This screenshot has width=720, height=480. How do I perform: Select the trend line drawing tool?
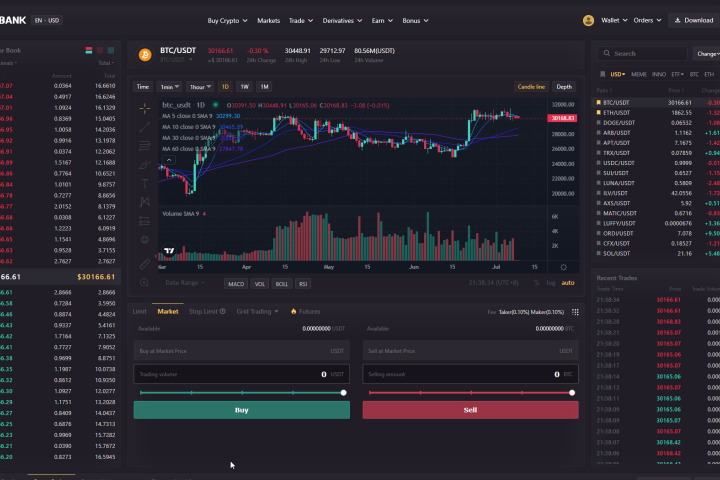(x=145, y=127)
